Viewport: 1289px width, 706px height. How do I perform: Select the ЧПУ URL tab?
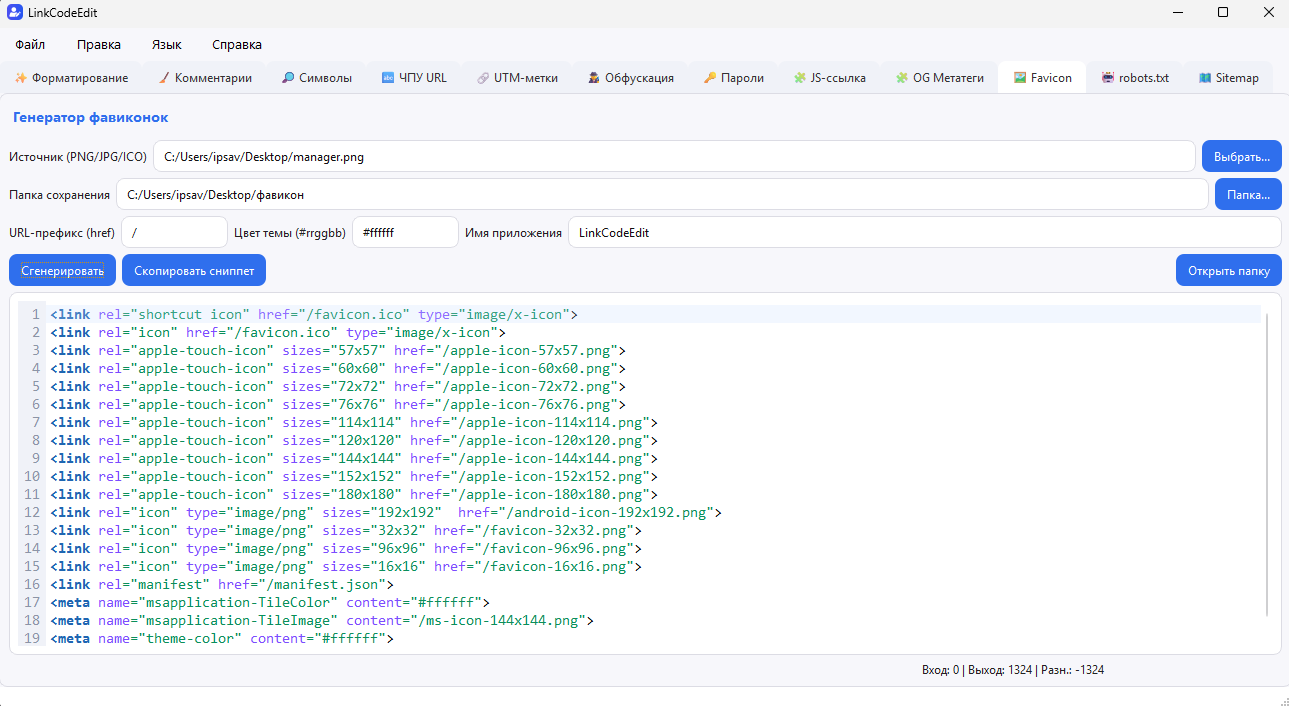414,78
